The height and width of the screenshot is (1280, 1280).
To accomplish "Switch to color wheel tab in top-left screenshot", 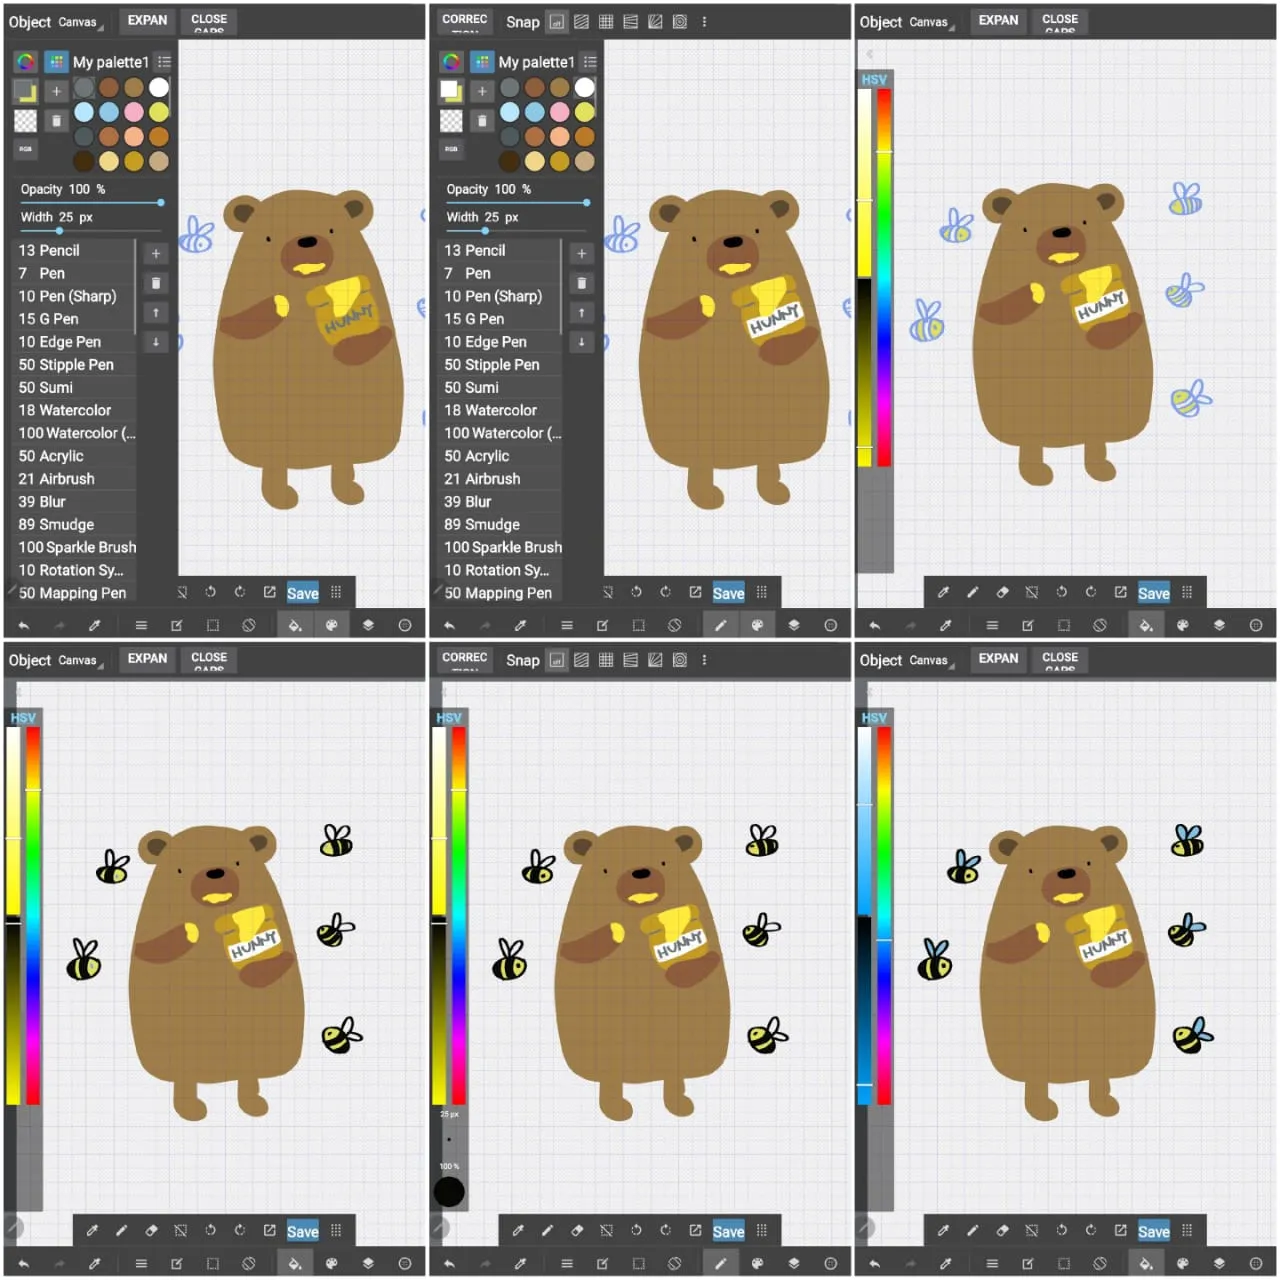I will 26,61.
